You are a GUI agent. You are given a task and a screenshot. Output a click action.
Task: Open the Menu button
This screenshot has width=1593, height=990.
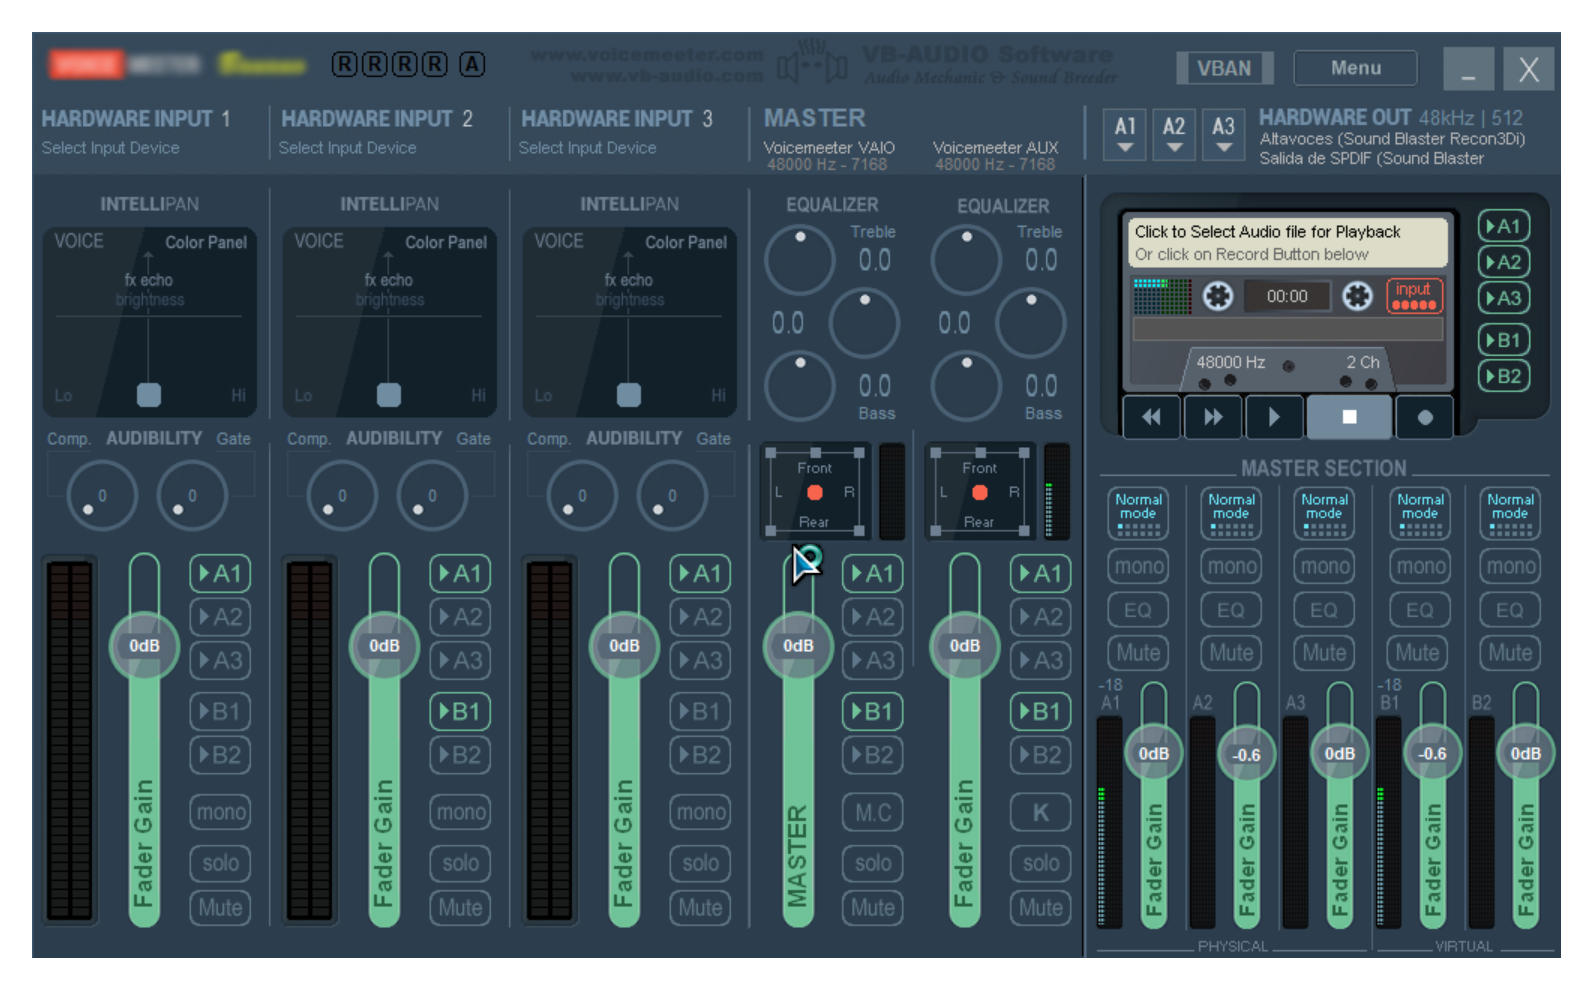pos(1355,68)
